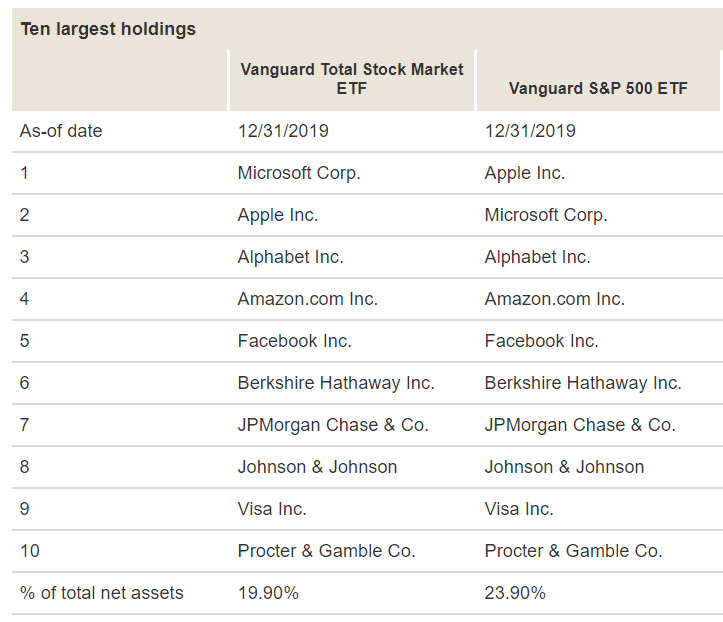Select Facebook Inc. in the Total Stock Market column

[294, 341]
